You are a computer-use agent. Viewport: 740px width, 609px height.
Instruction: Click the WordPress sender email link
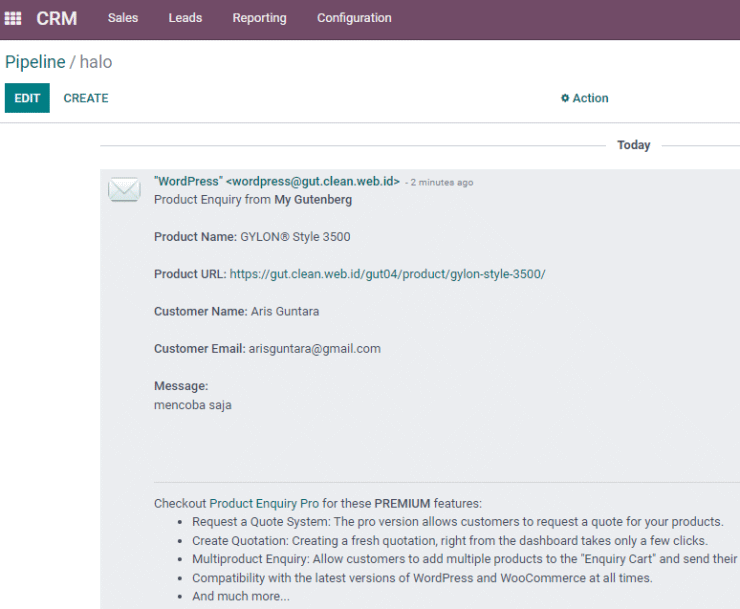pos(277,181)
